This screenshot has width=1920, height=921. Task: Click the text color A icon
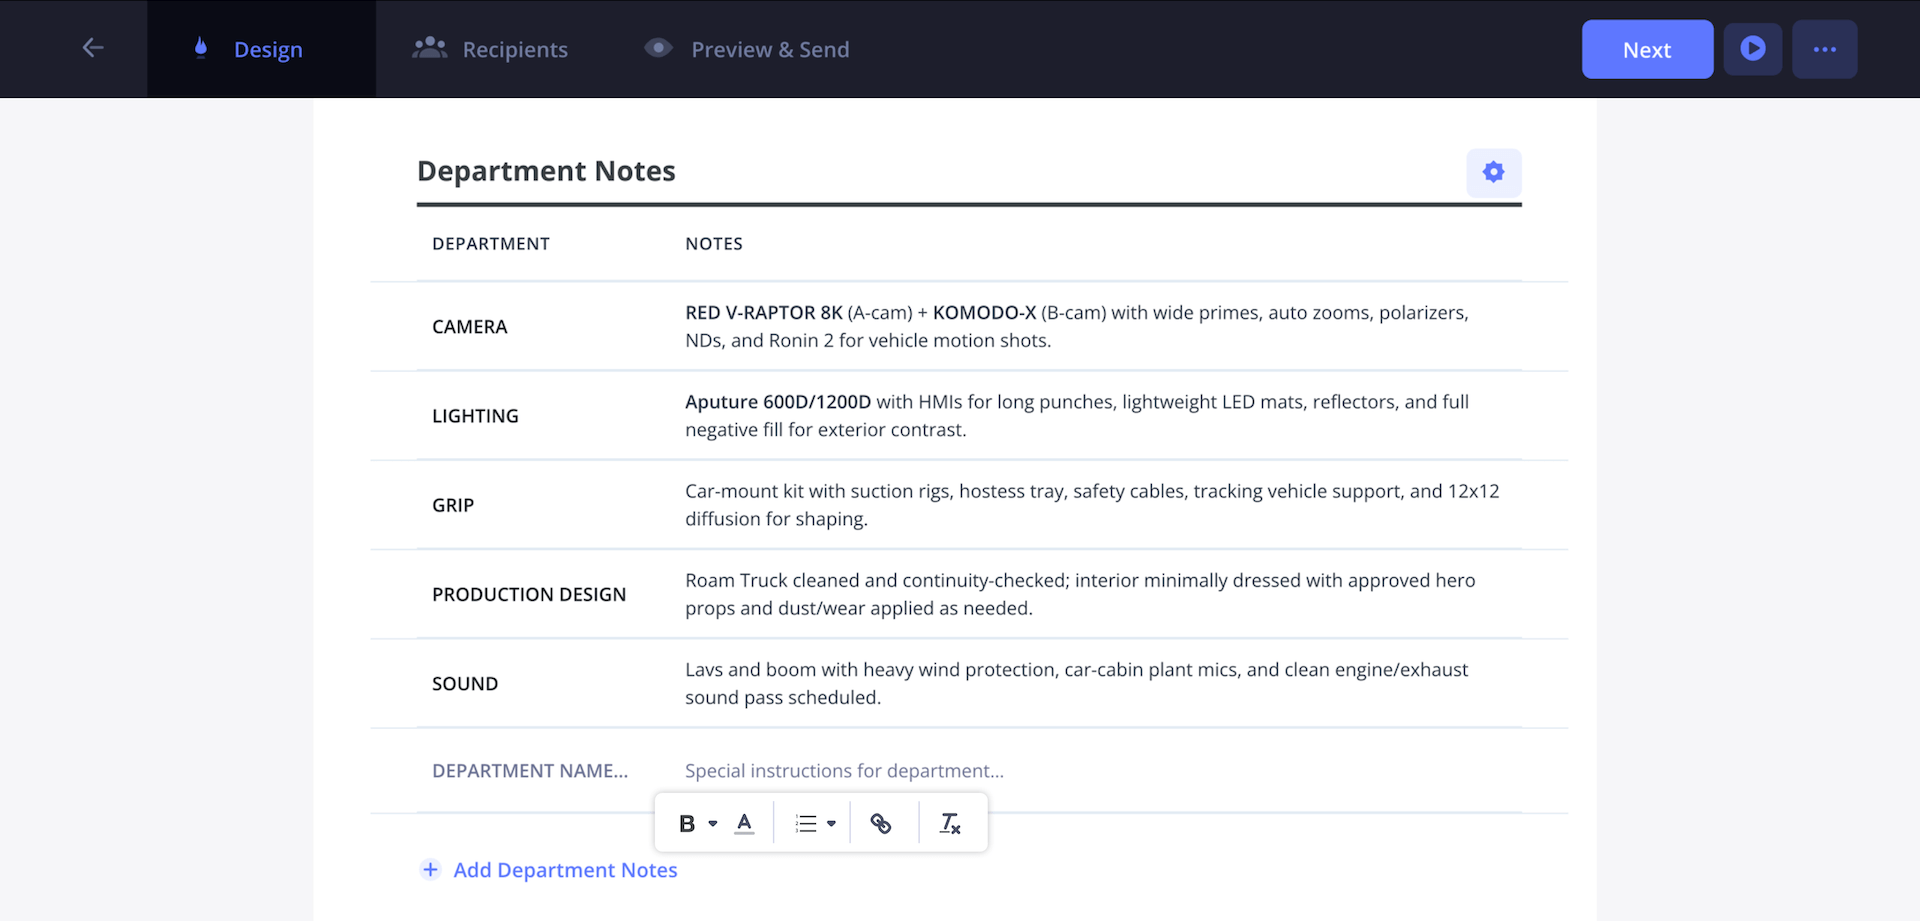(744, 824)
